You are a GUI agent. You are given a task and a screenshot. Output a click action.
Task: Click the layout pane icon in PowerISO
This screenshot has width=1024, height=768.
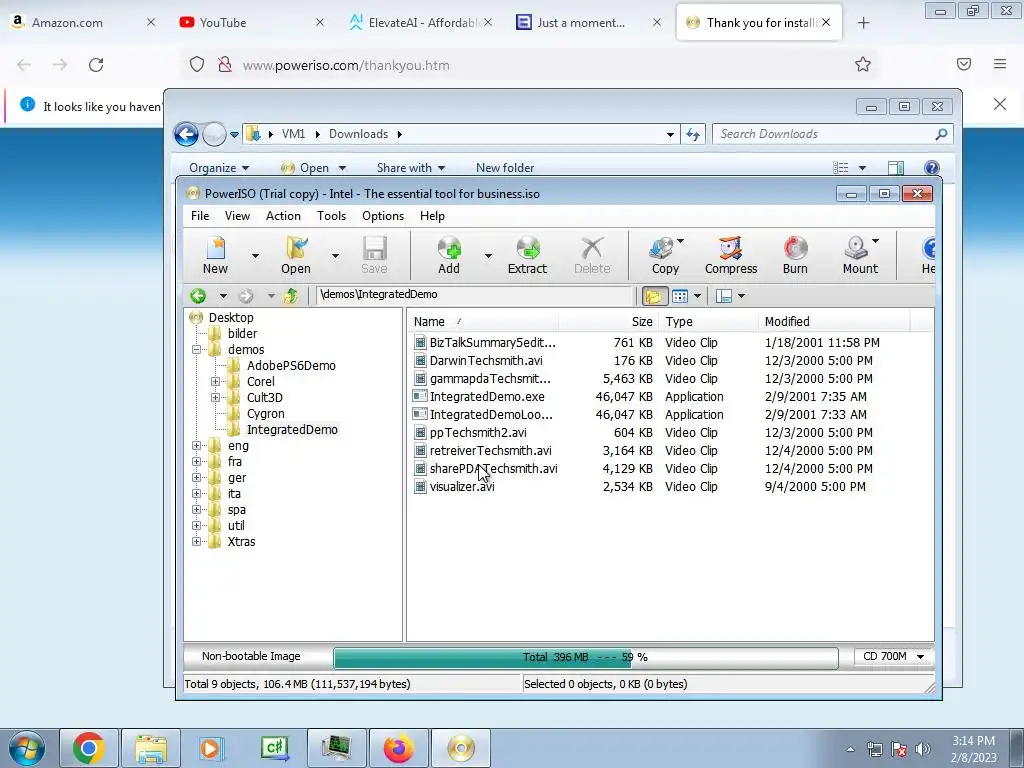(x=724, y=296)
